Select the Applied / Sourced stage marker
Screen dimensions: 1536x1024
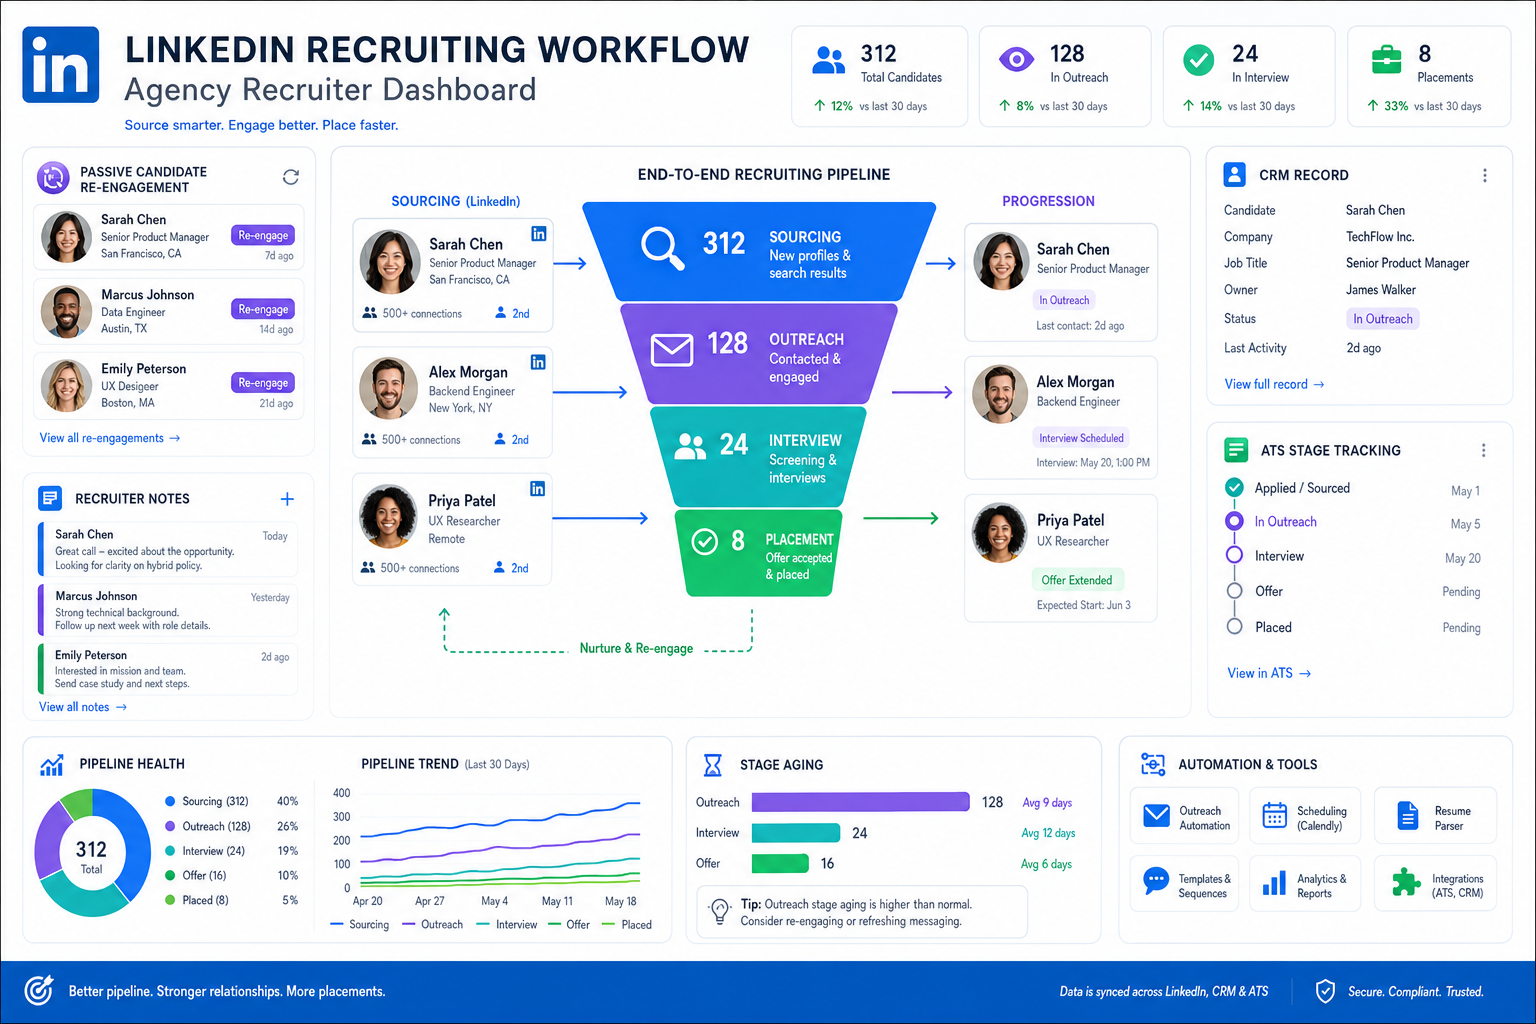coord(1234,488)
